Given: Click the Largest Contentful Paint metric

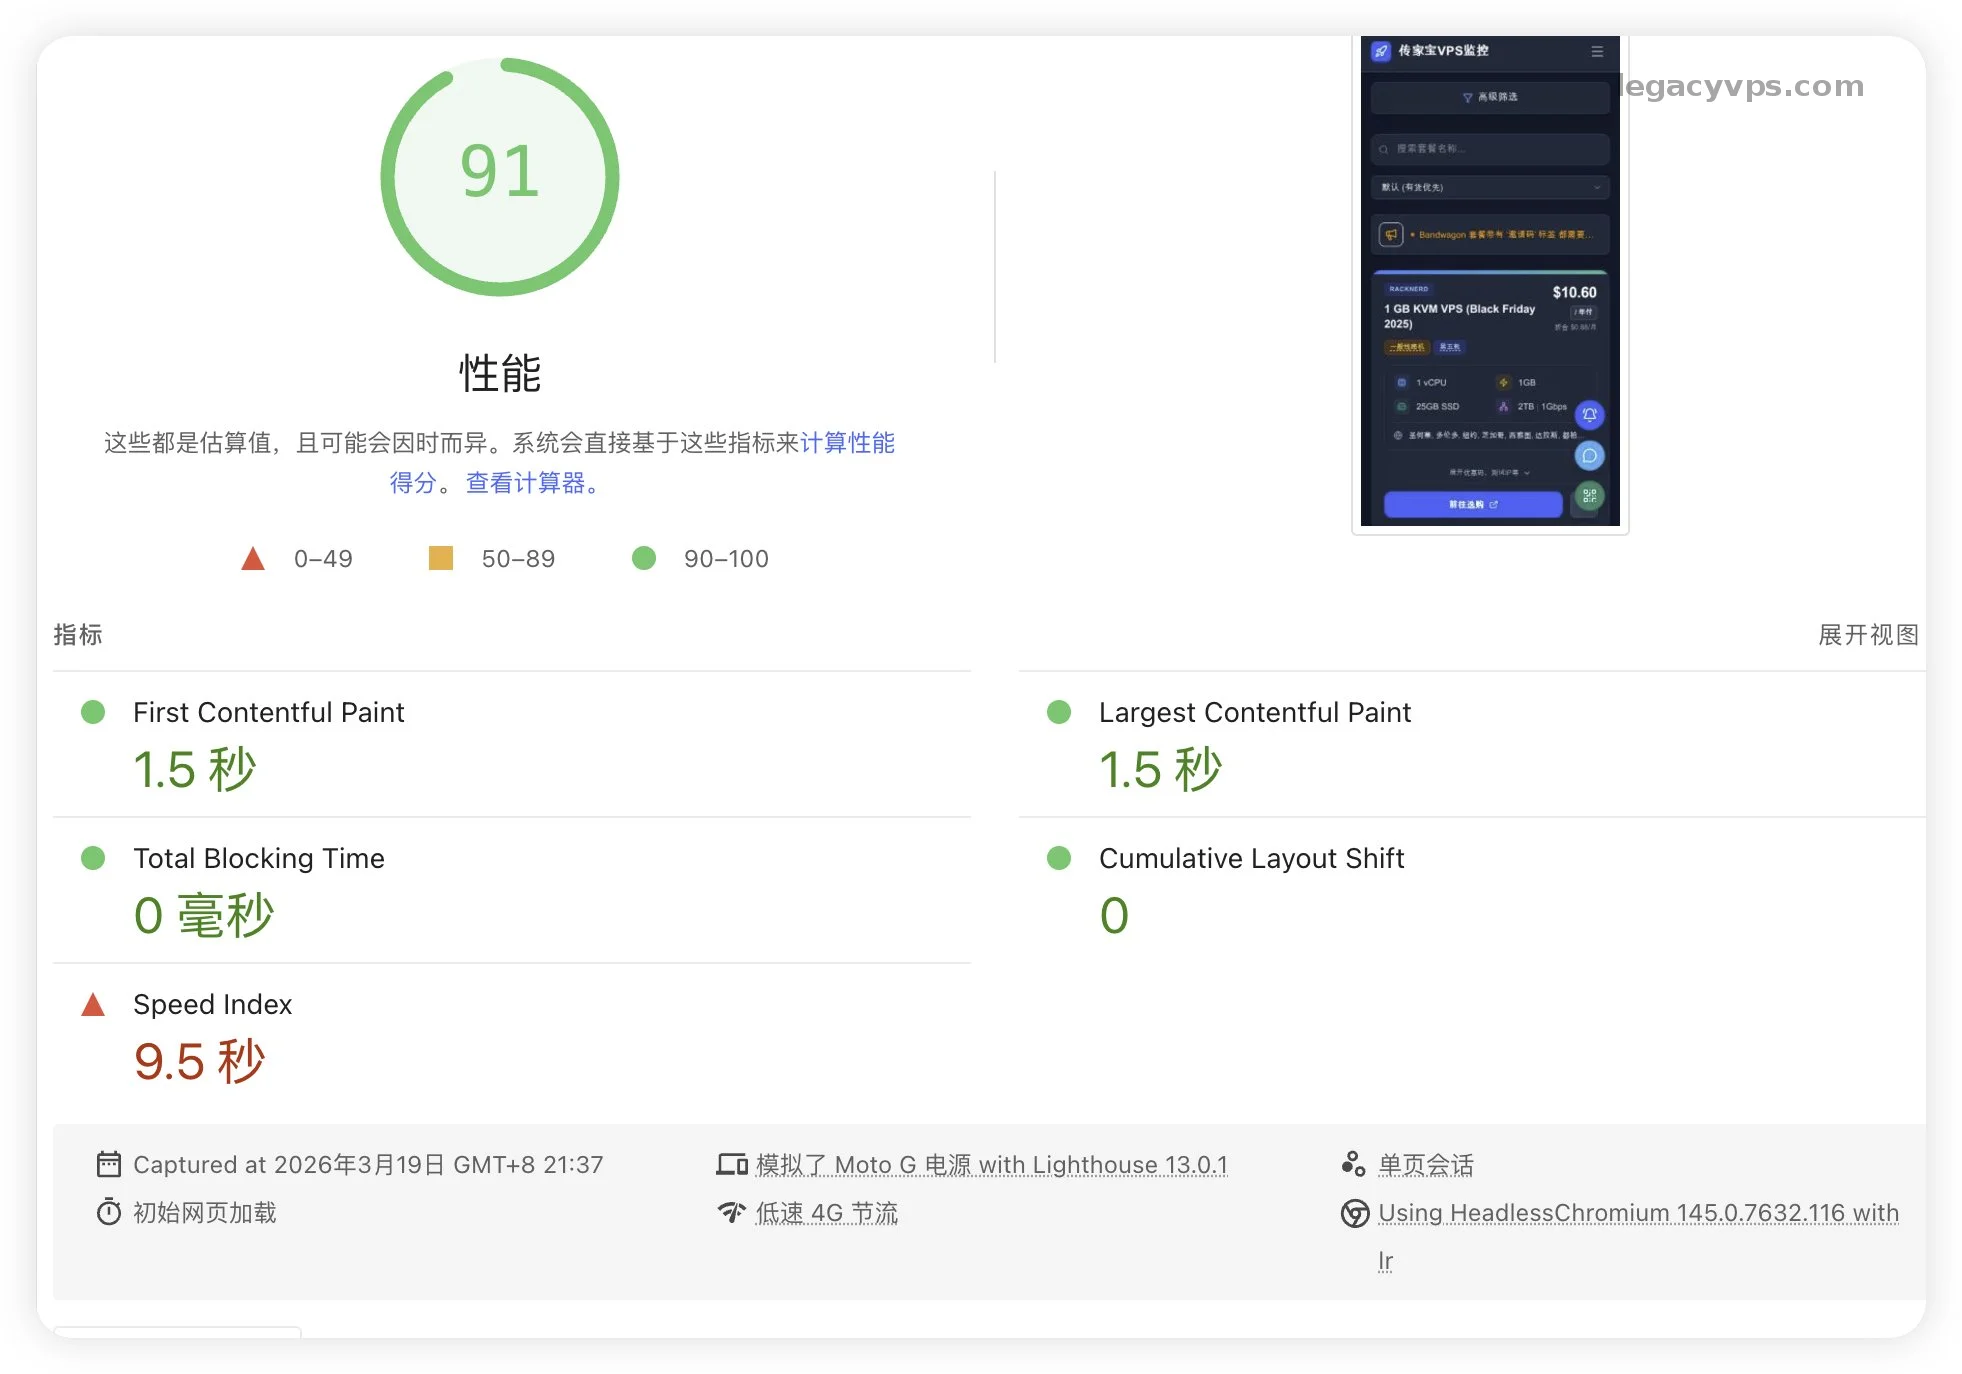Looking at the screenshot, I should coord(1254,712).
